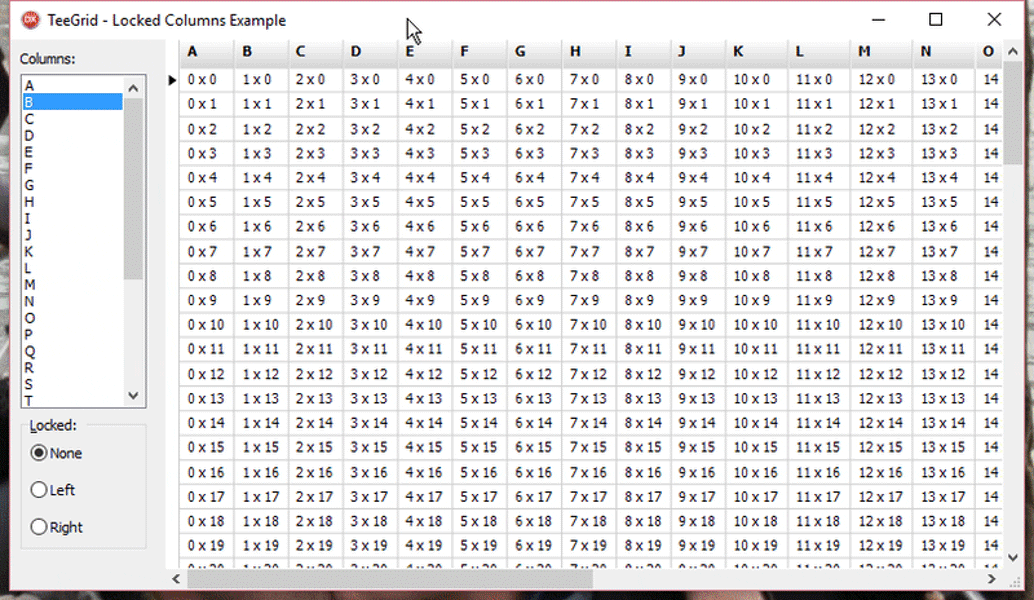
Task: Click the TeeGrid application icon in title bar
Action: point(30,20)
